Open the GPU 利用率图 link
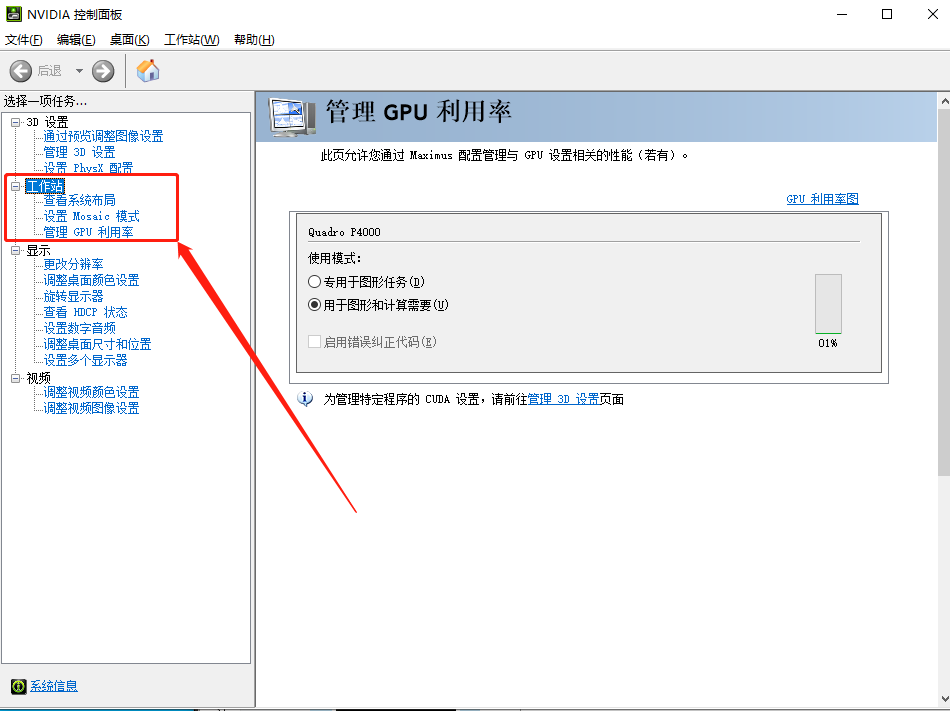The image size is (950, 711). 822,199
